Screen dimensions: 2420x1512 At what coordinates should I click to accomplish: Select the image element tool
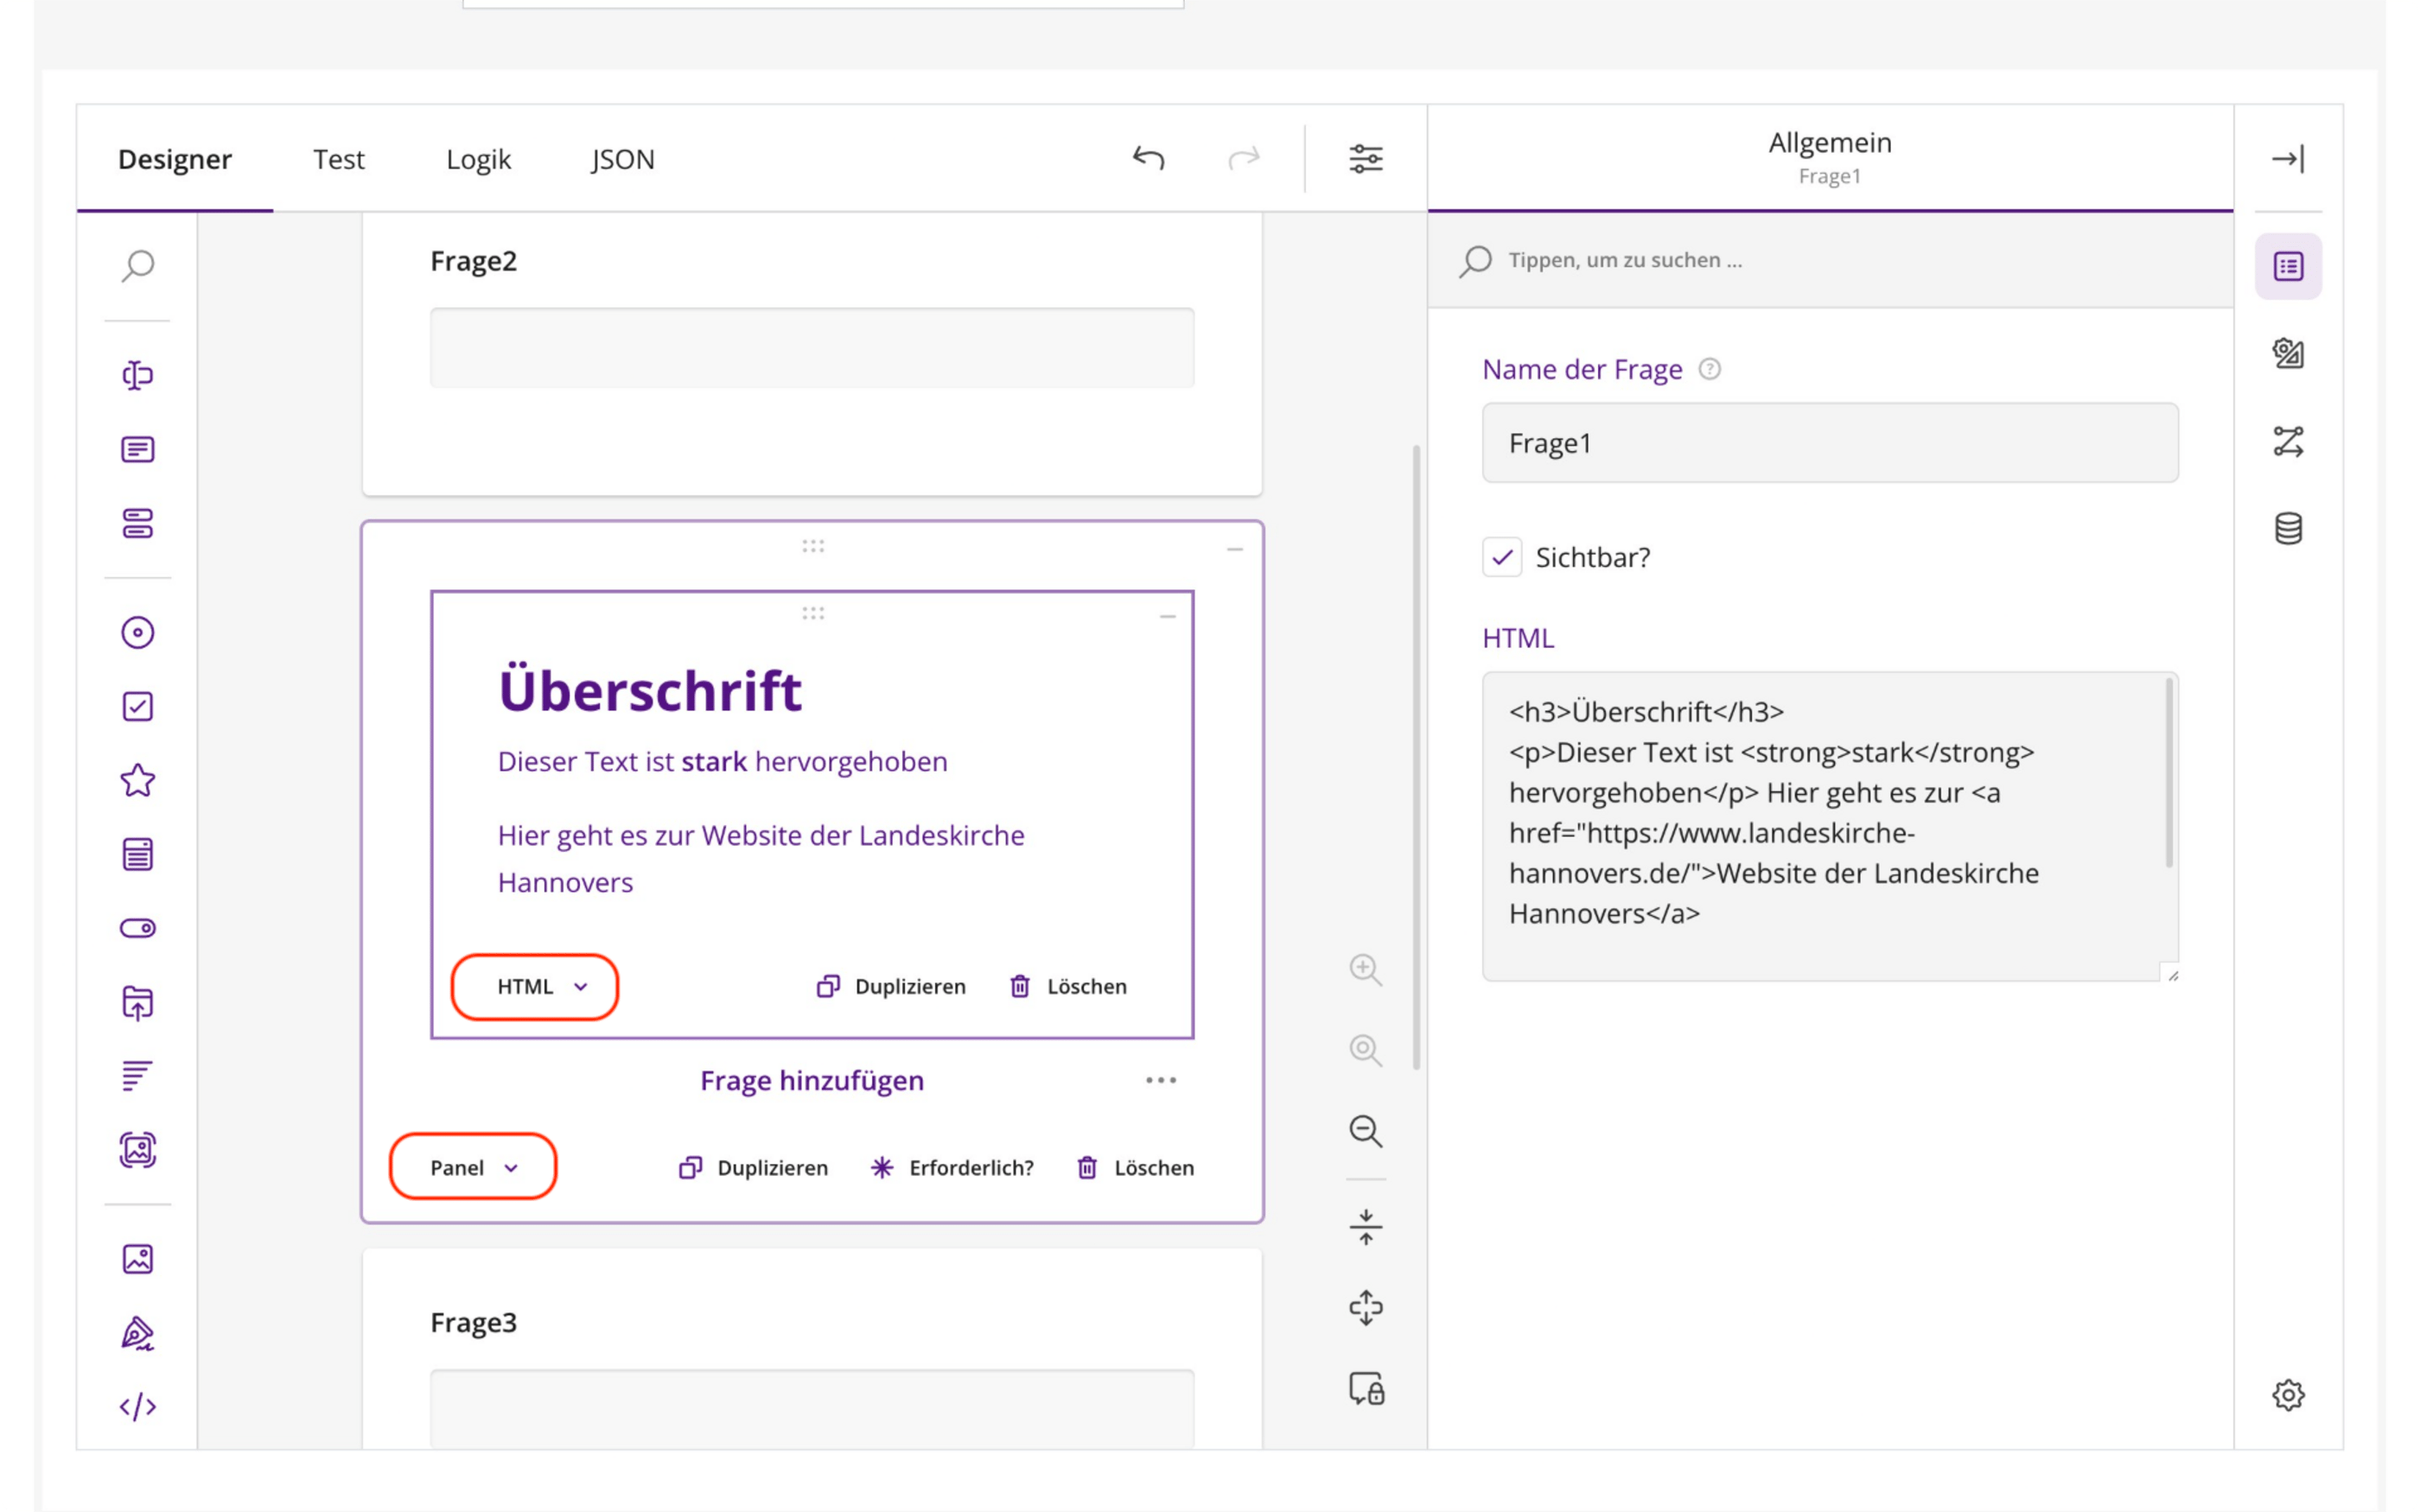click(x=138, y=1259)
